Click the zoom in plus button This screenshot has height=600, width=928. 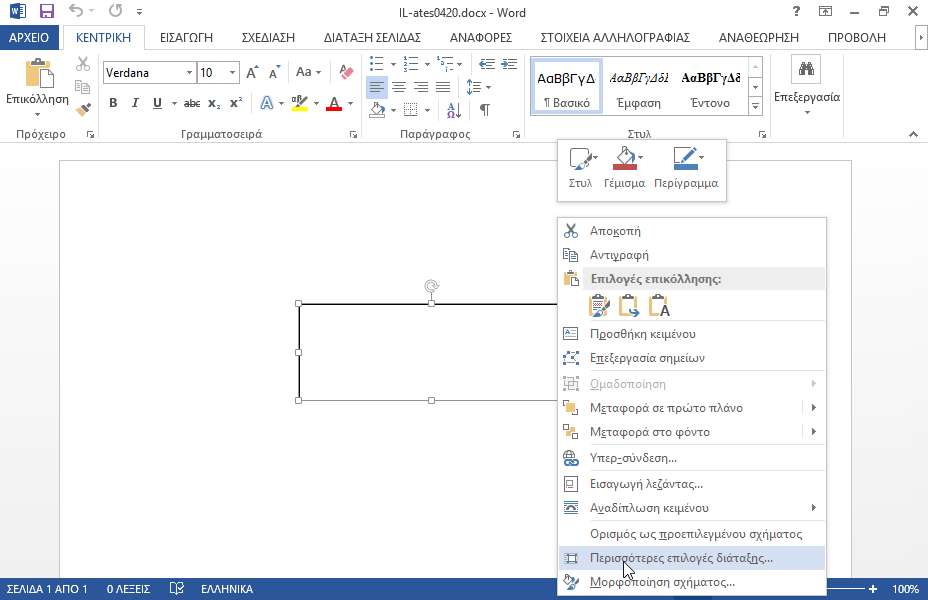pyautogui.click(x=873, y=589)
